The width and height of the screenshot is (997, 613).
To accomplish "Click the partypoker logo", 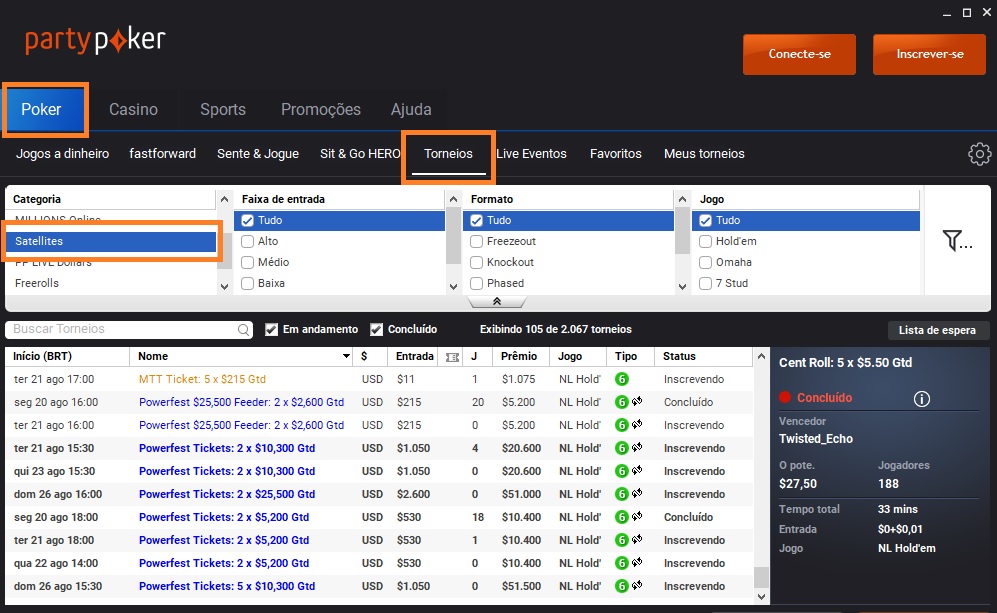I will click(x=95, y=41).
